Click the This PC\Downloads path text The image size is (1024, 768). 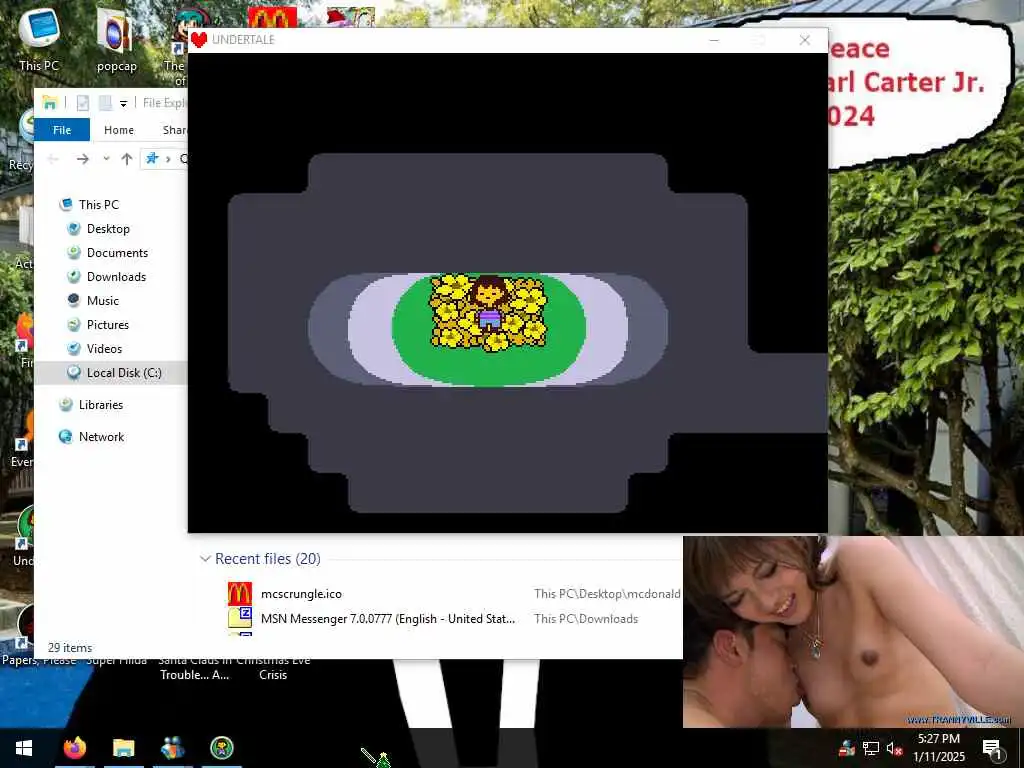click(x=586, y=618)
